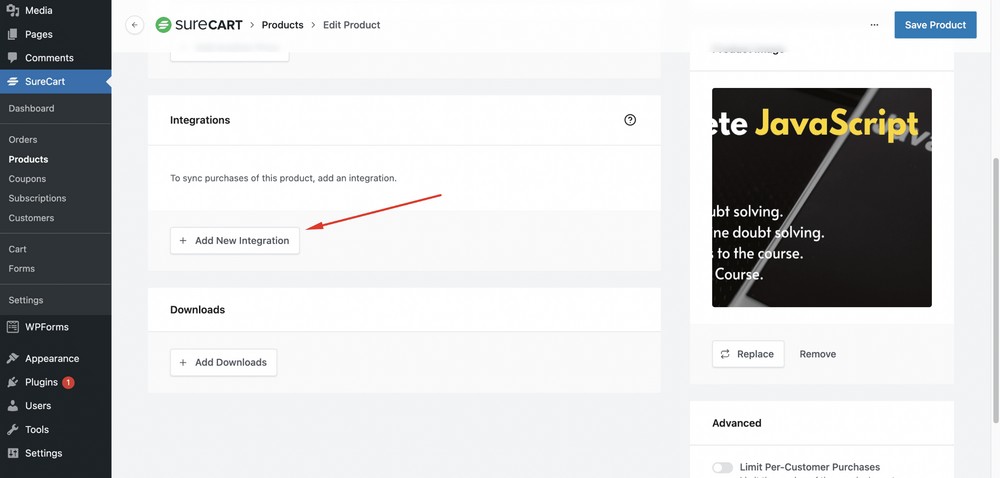Click the Pages icon in sidebar

(13, 34)
